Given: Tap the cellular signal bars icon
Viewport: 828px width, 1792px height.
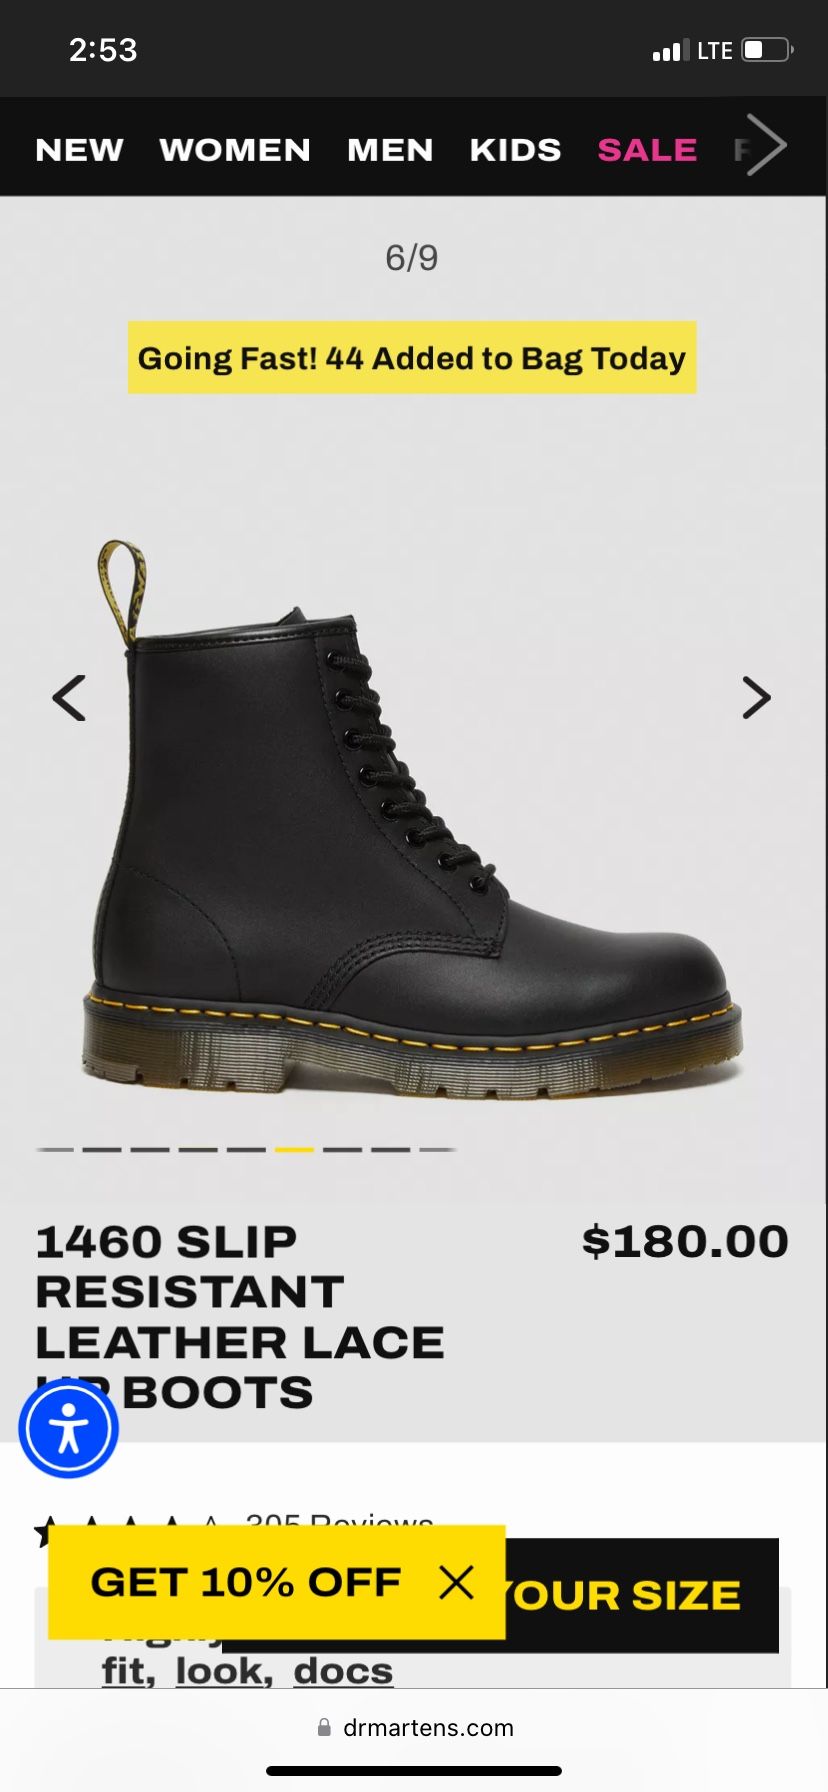Looking at the screenshot, I should point(670,51).
